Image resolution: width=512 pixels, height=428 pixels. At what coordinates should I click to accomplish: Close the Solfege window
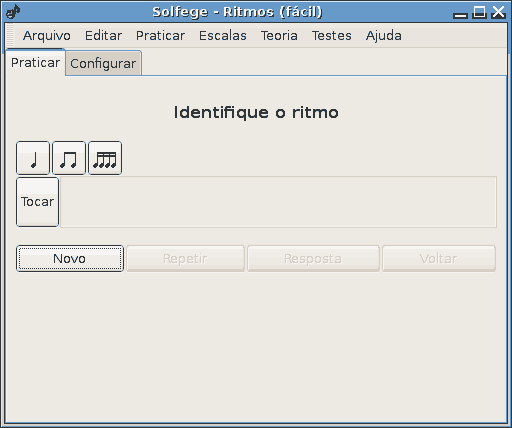499,12
